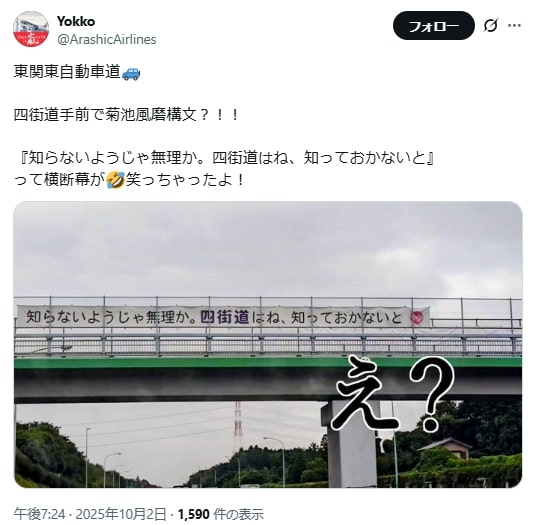Viewport: 536px width, 525px height.
Task: Open the three-dot more options menu
Action: coord(514,26)
